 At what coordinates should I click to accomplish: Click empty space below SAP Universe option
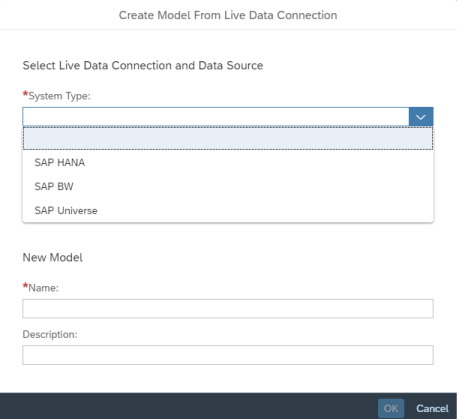pyautogui.click(x=228, y=237)
